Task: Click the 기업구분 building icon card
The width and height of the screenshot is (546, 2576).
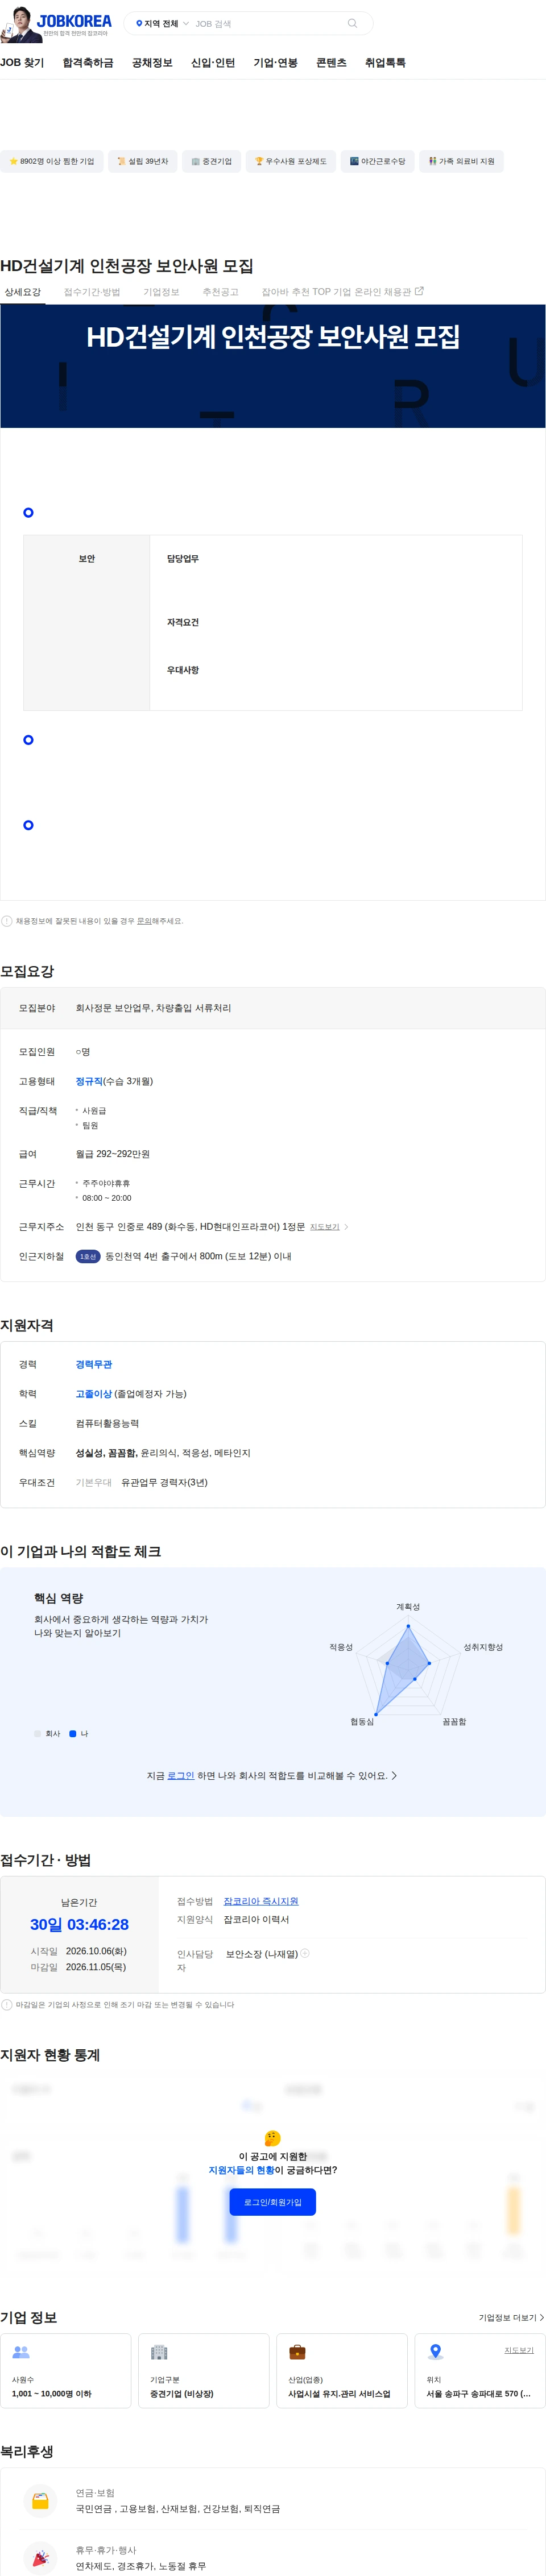Action: click(x=204, y=2370)
